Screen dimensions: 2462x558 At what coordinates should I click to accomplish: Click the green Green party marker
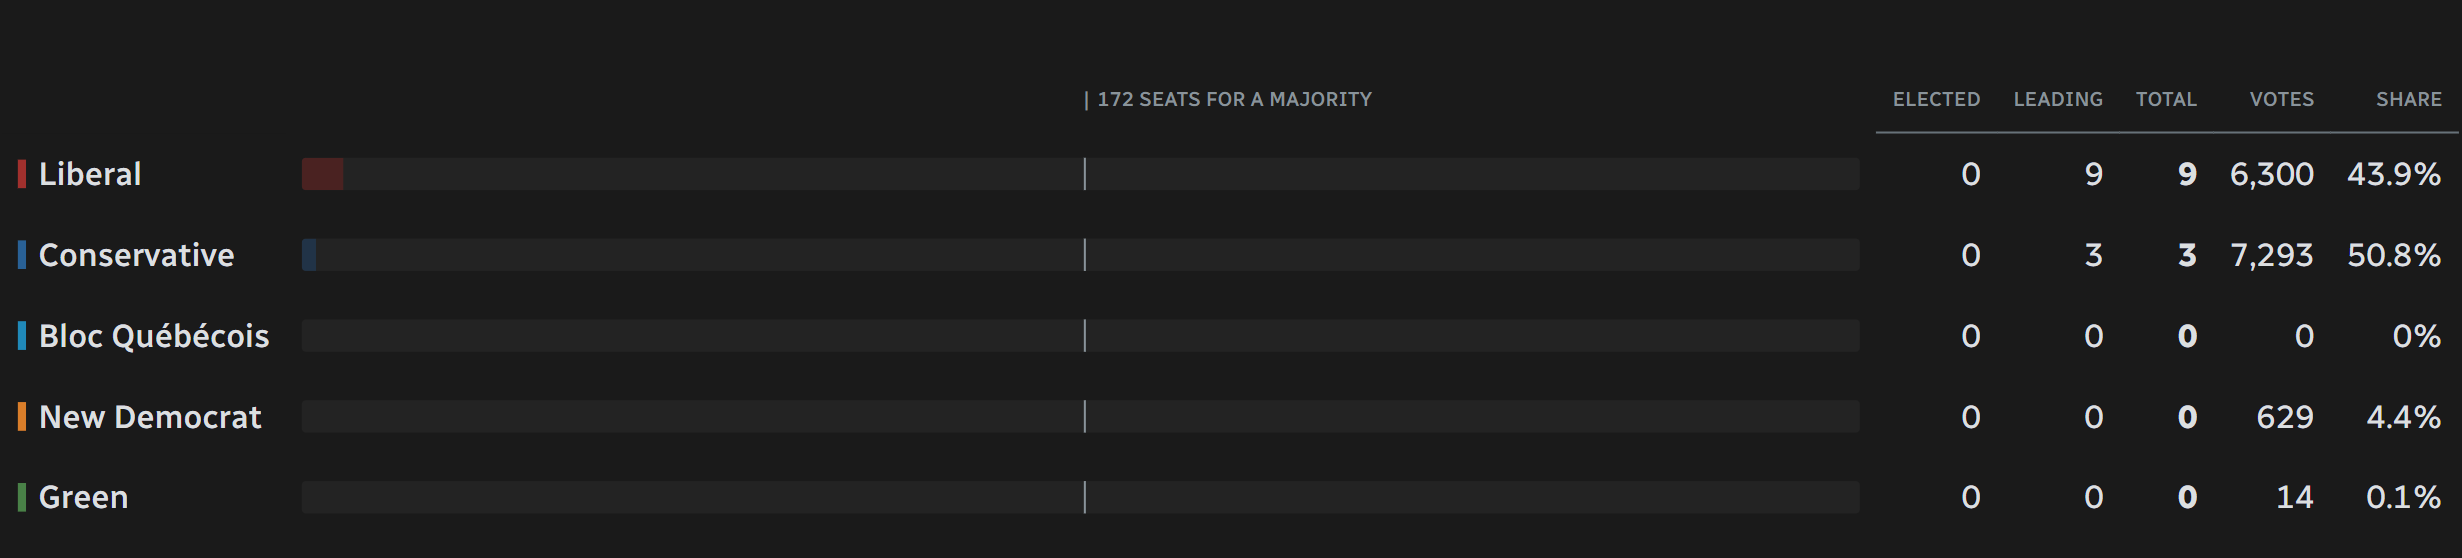click(22, 497)
